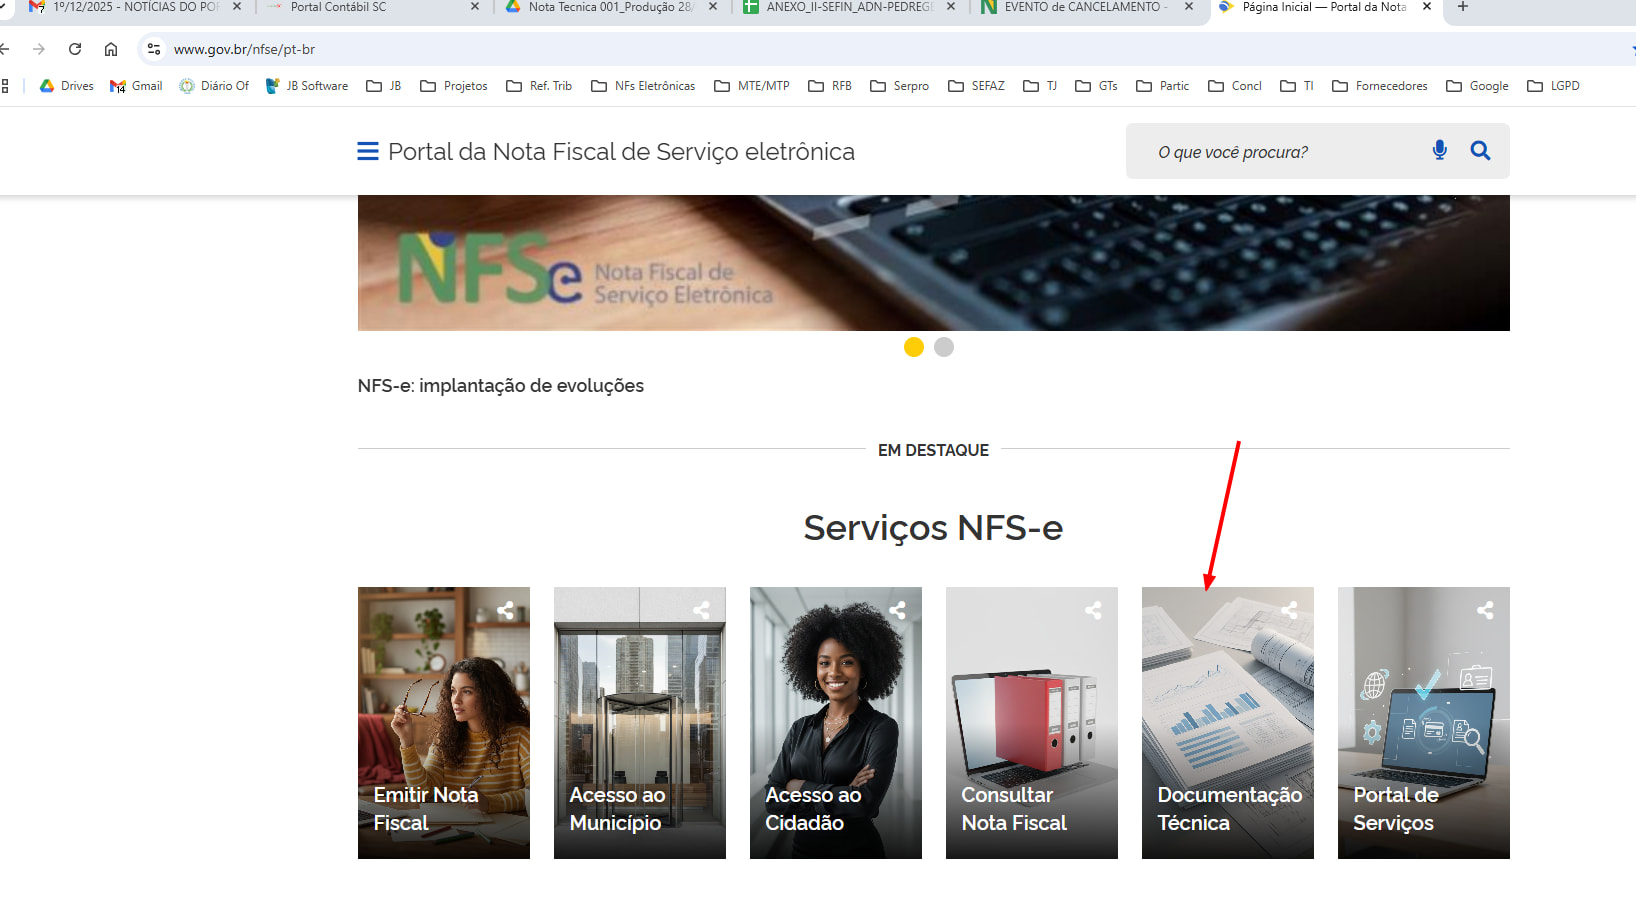The image size is (1636, 919).
Task: Switch to the Portal Contábil SC tab
Action: (x=338, y=7)
